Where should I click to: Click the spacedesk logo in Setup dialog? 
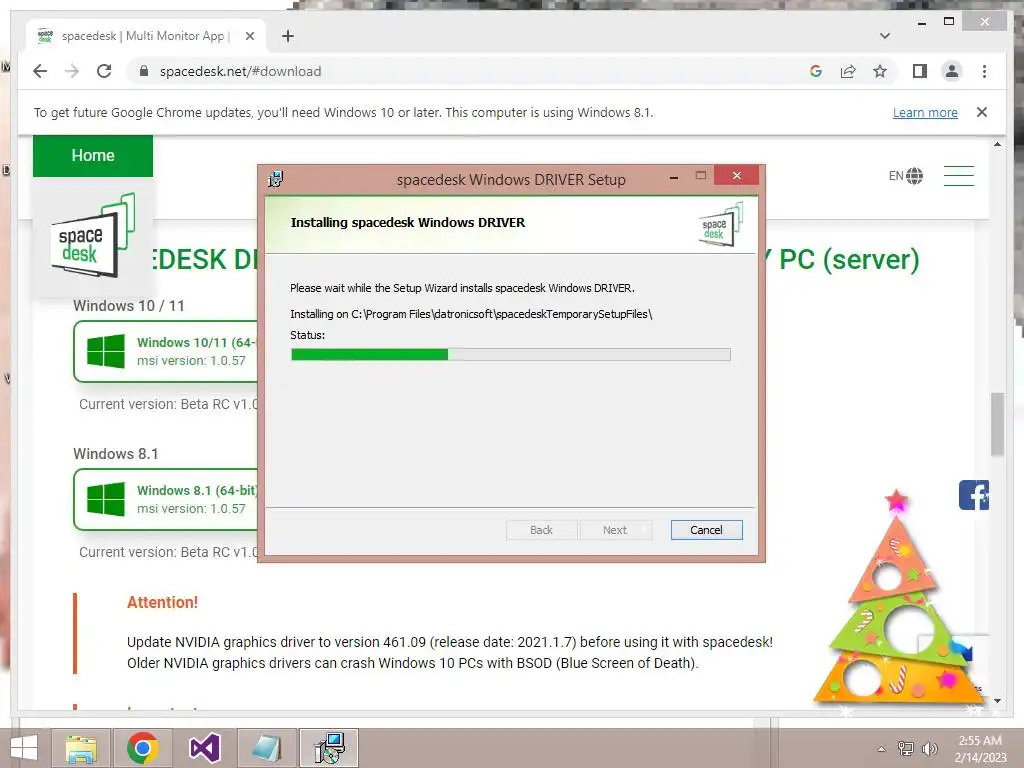(x=721, y=225)
